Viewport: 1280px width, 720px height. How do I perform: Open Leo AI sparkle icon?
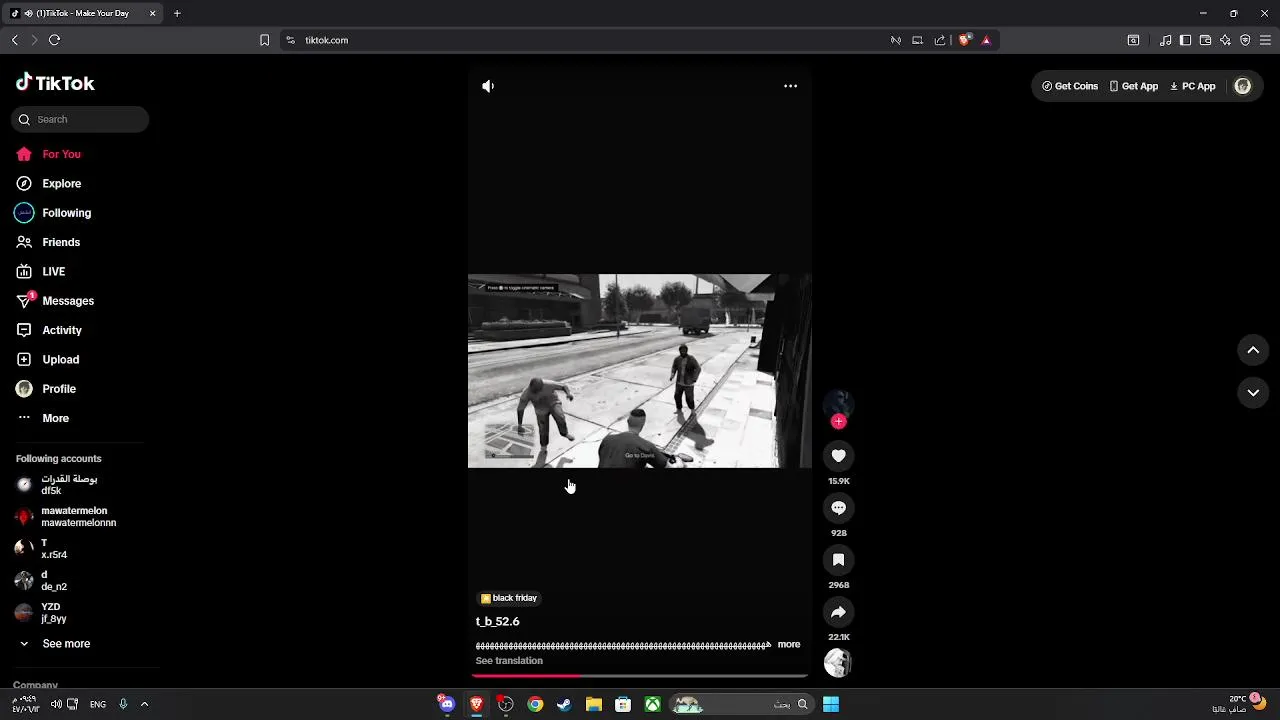1225,40
